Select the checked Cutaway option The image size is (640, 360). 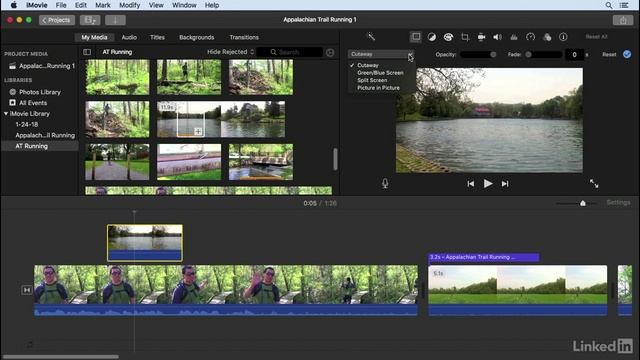pyautogui.click(x=368, y=65)
